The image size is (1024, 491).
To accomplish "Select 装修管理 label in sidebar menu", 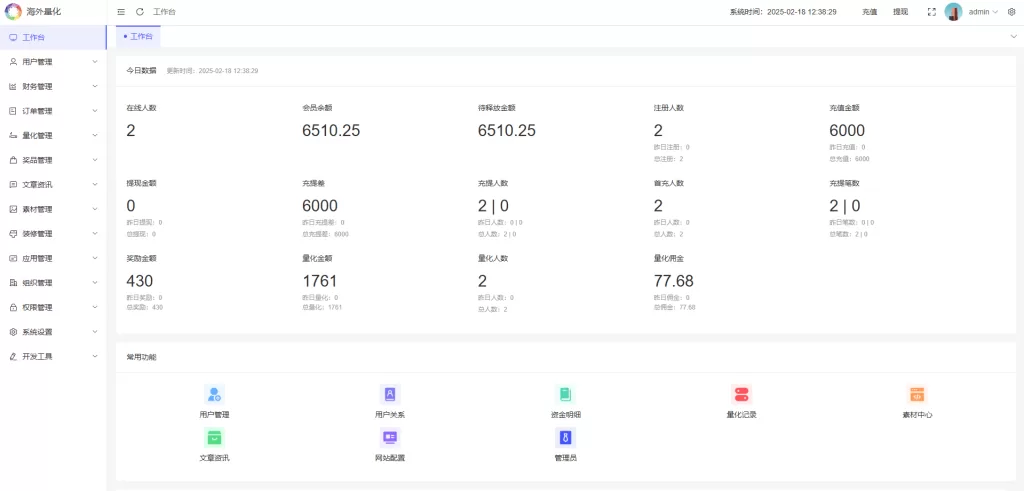I will (x=37, y=234).
